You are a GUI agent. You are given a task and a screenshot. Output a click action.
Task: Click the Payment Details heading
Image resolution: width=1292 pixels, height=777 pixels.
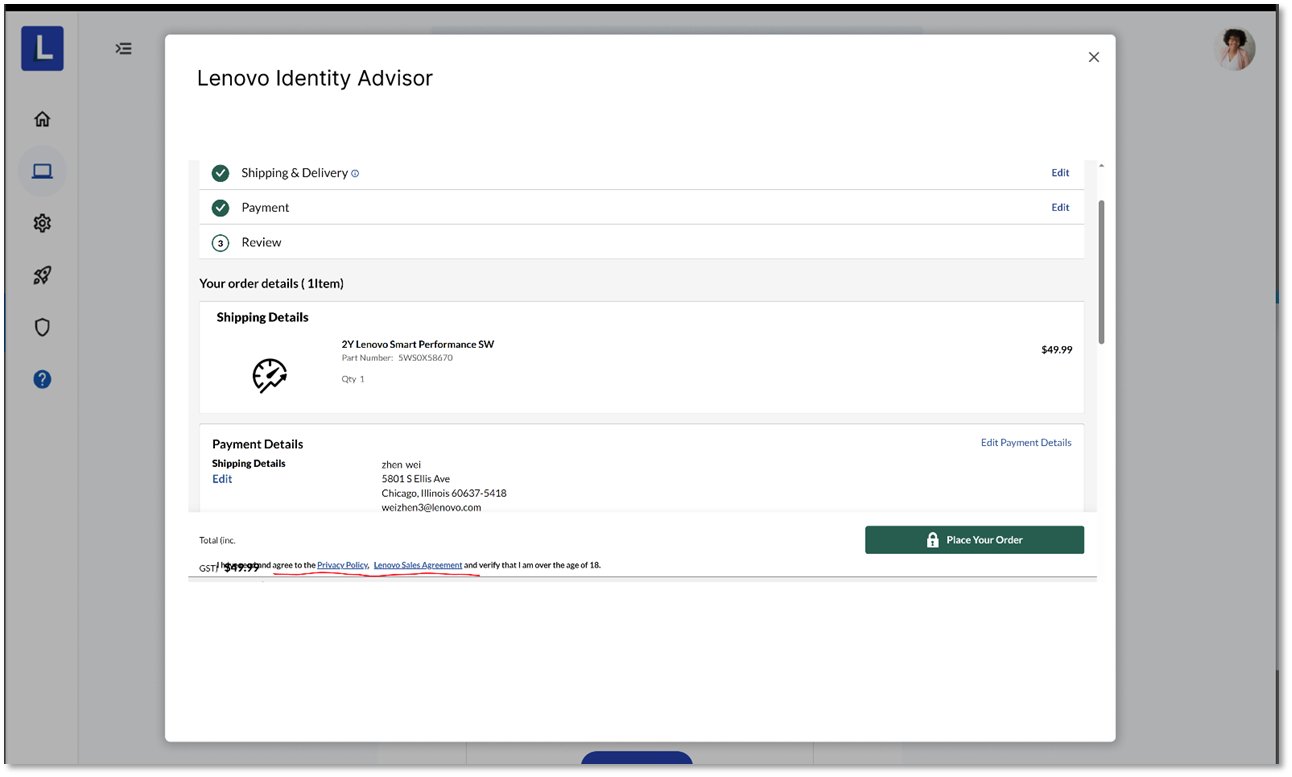[x=258, y=444]
